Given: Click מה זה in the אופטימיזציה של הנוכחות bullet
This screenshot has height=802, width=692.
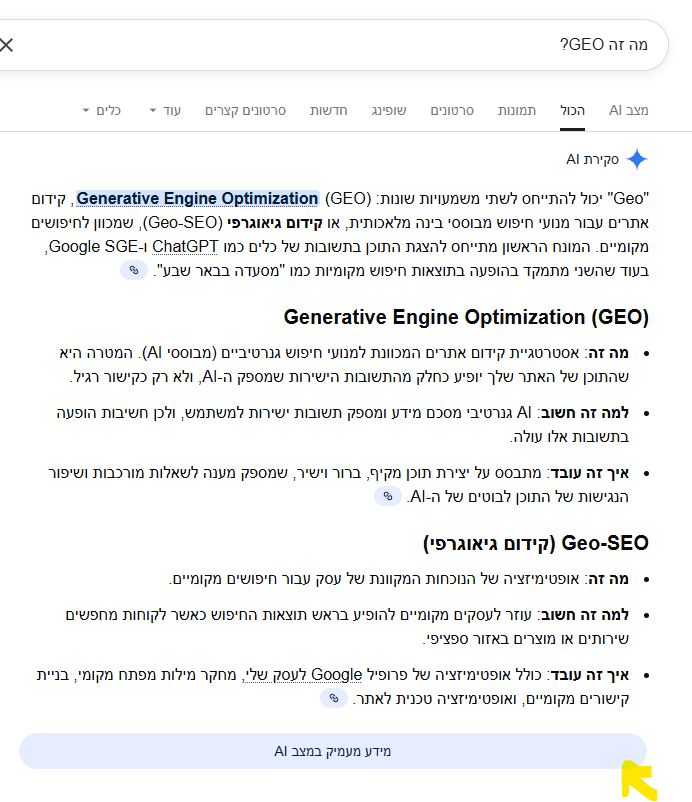Looking at the screenshot, I should coord(609,579).
